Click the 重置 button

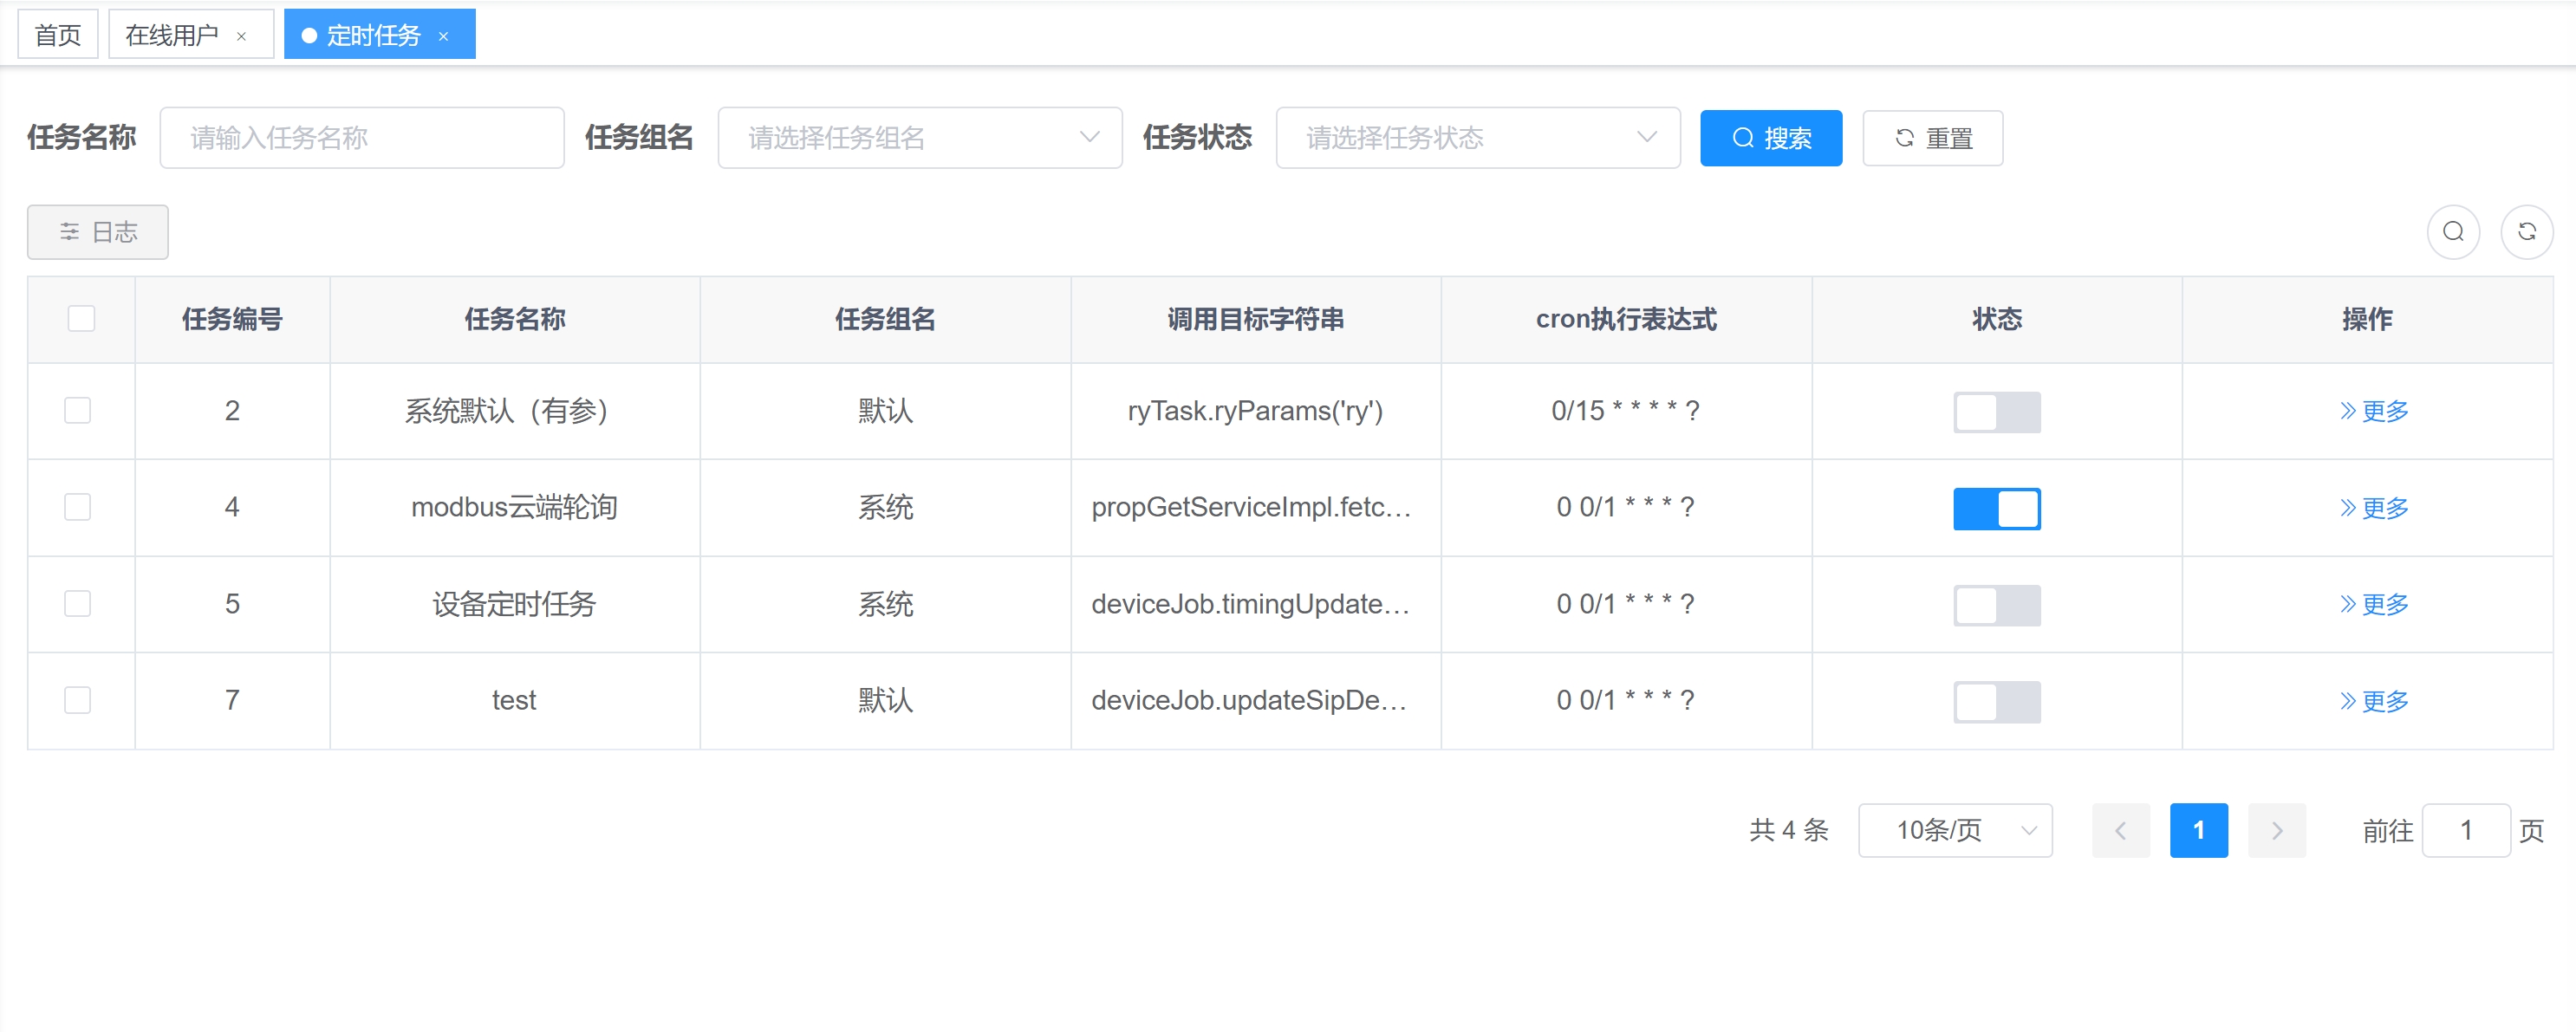(1932, 138)
